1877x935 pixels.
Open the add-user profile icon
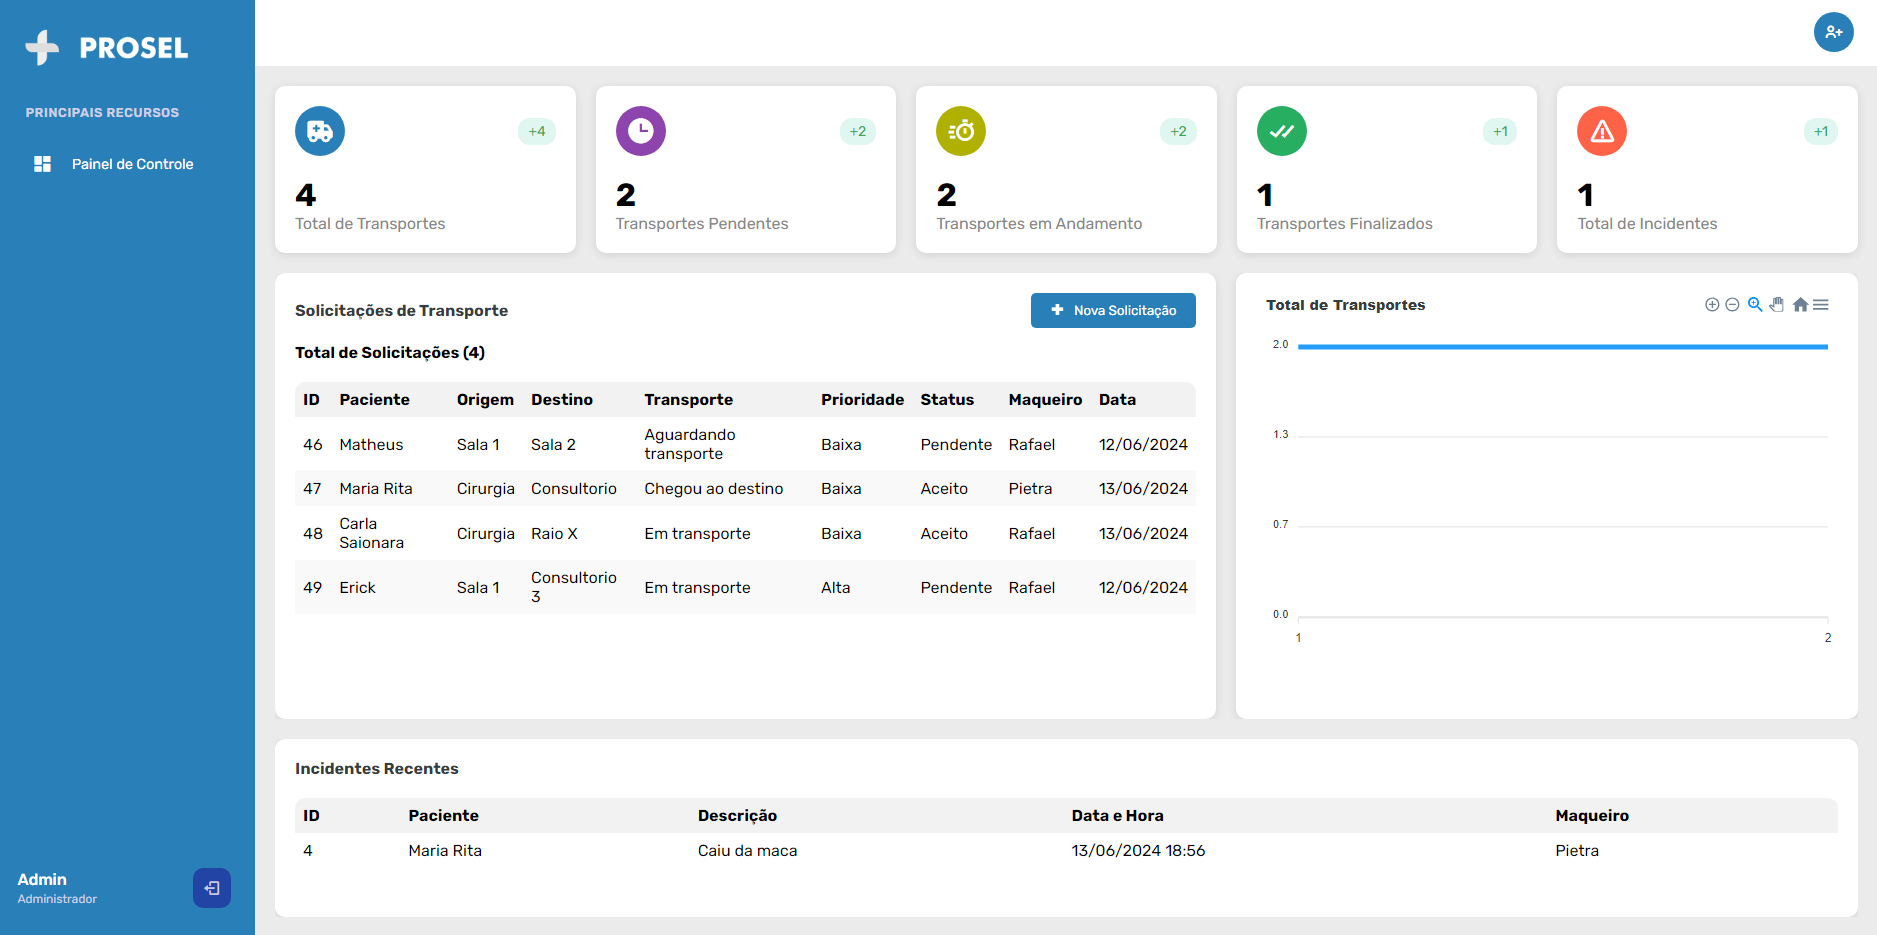pos(1833,32)
